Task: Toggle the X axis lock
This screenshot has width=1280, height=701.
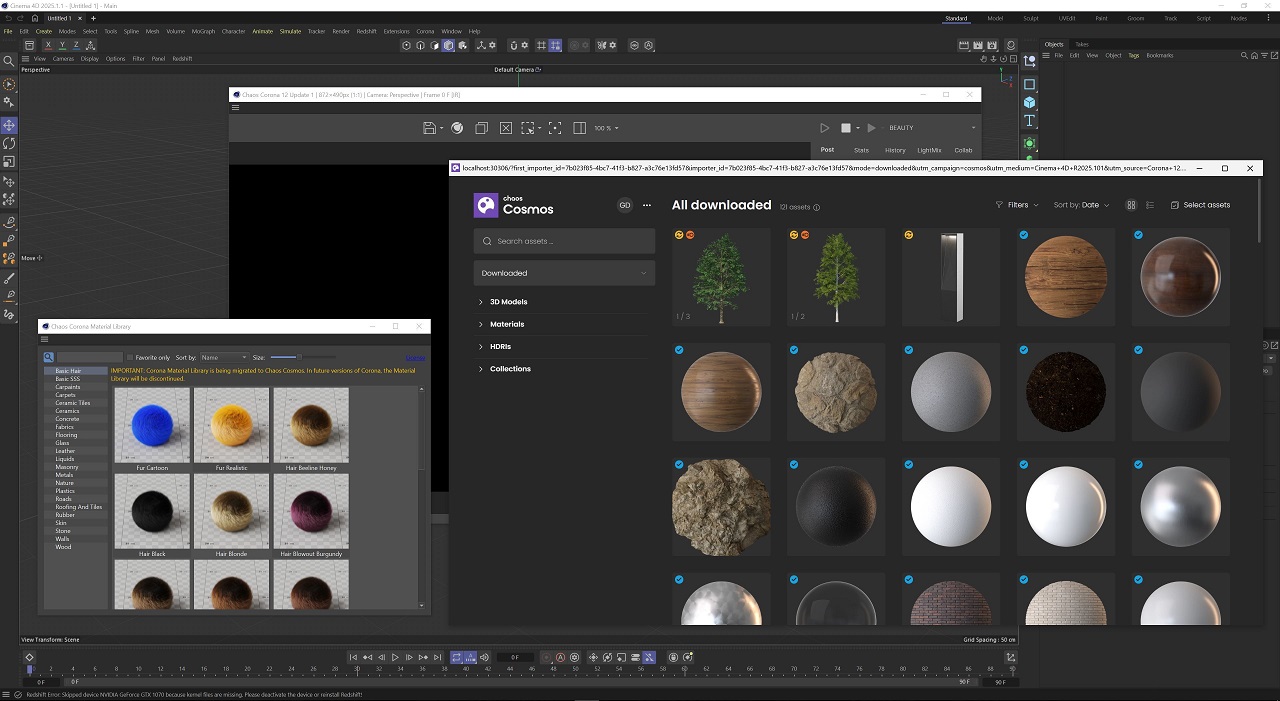Action: click(x=48, y=45)
